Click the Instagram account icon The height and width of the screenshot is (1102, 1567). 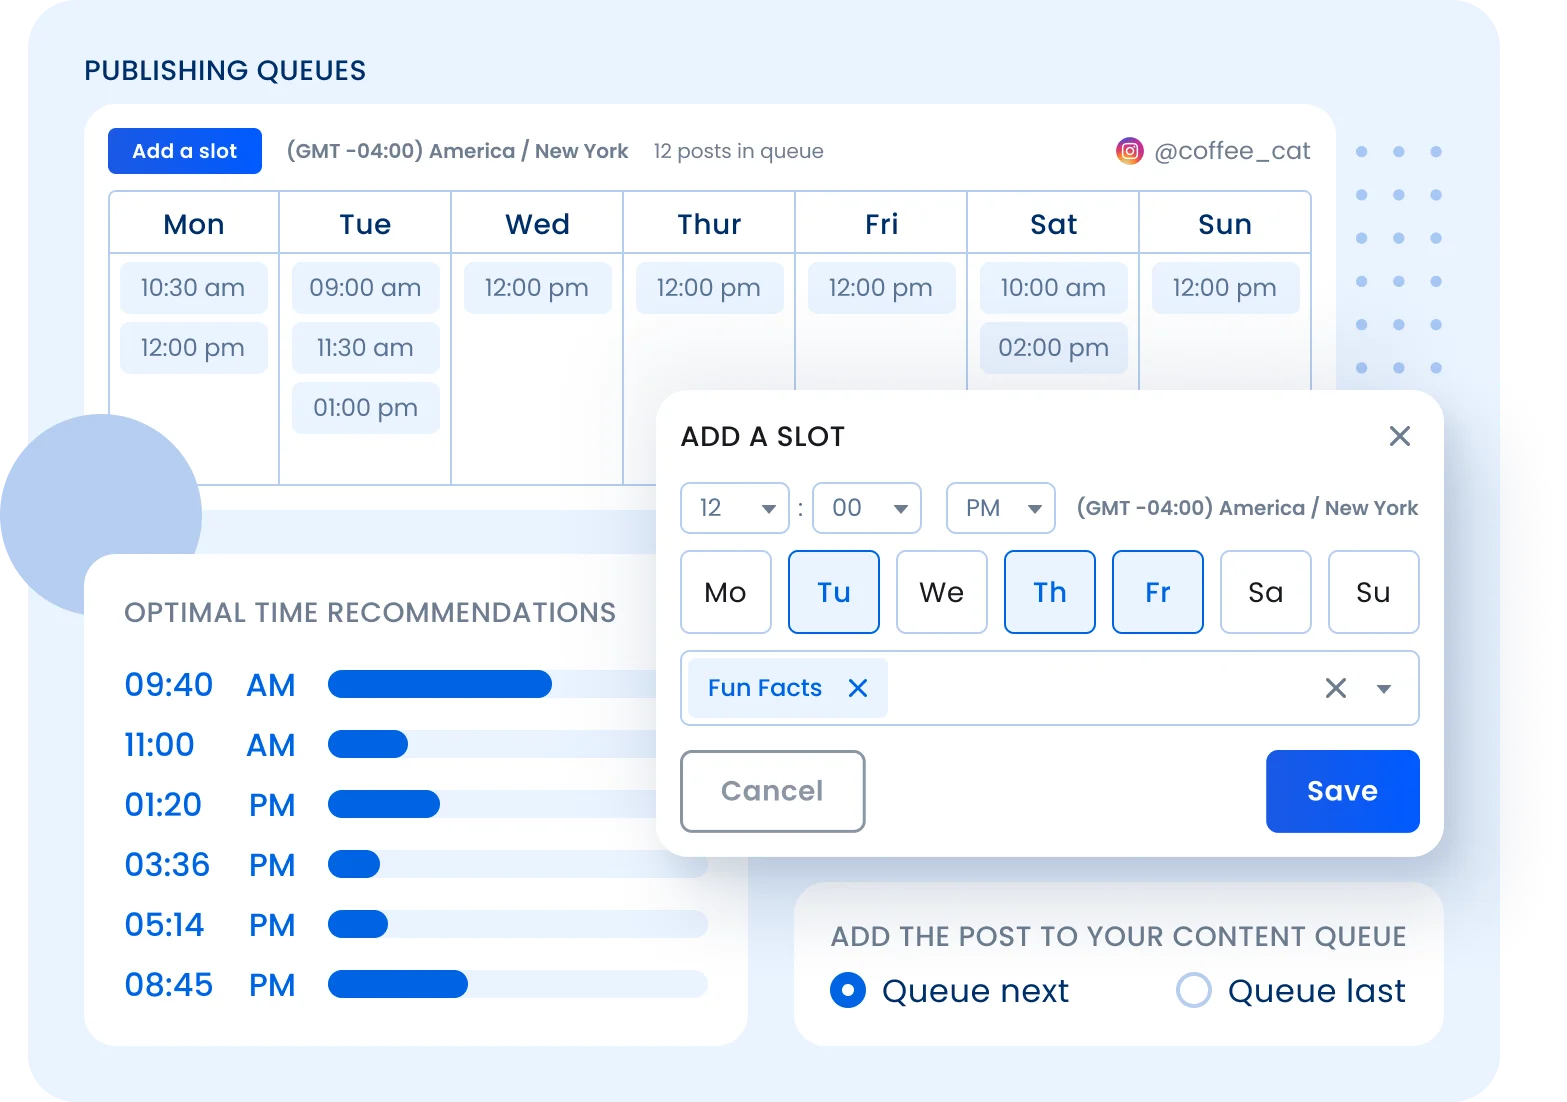tap(1129, 150)
